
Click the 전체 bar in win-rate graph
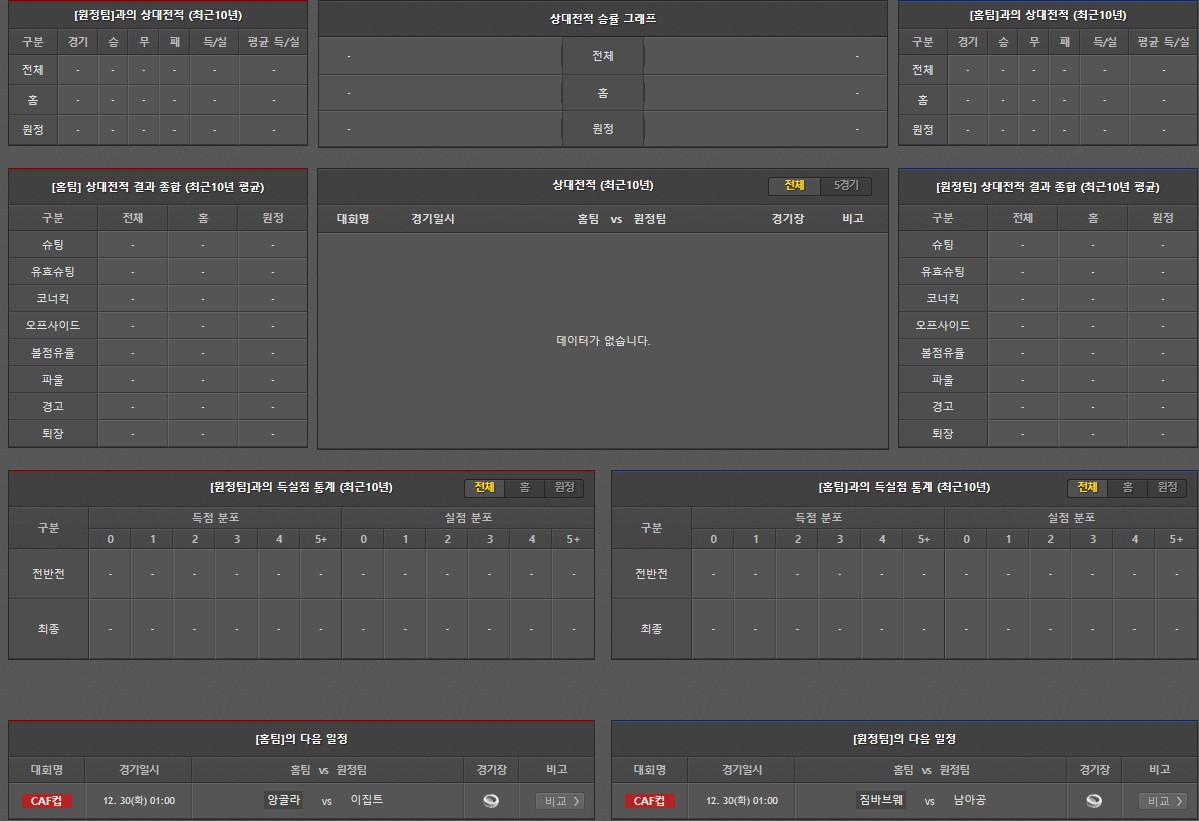(x=602, y=56)
